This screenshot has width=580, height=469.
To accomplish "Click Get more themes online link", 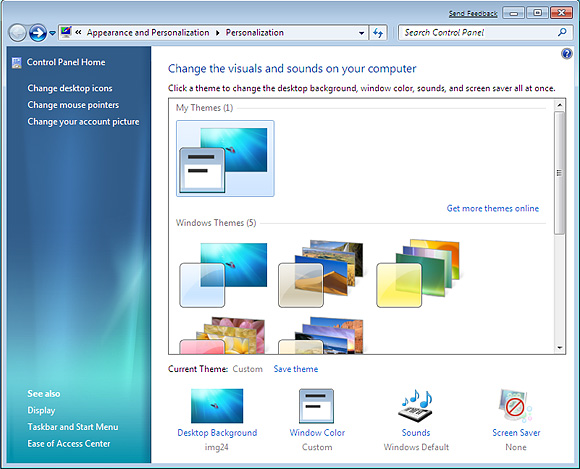I will tap(492, 208).
